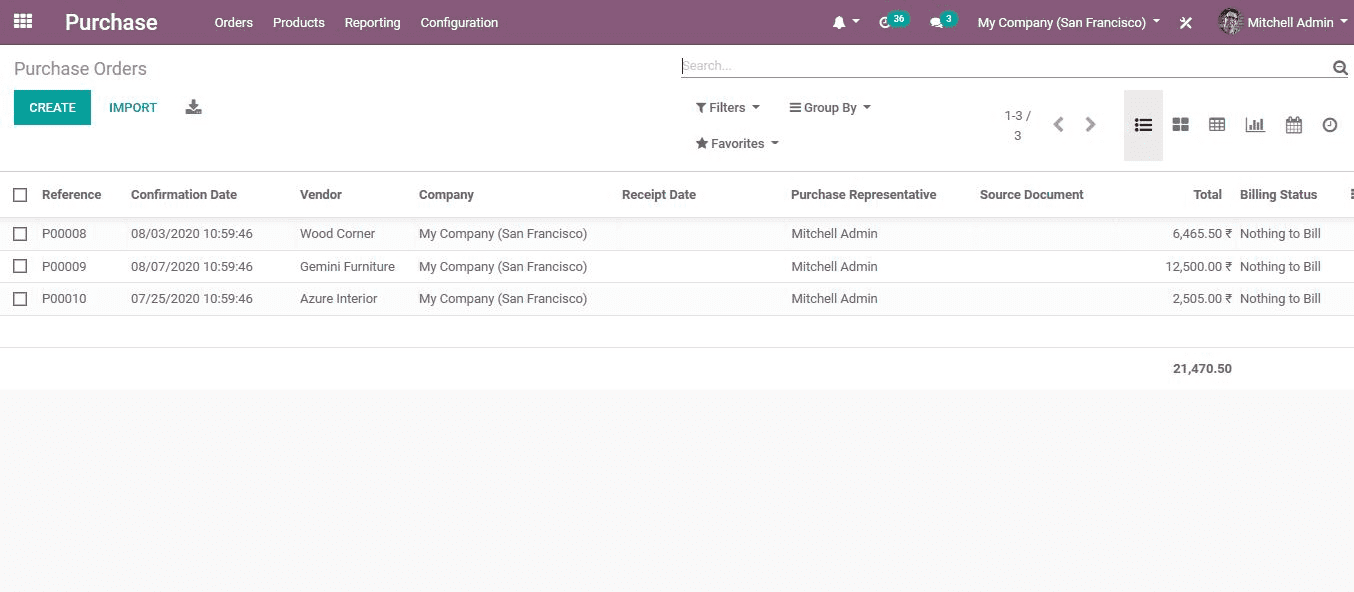This screenshot has width=1354, height=592.
Task: Click the 21,470.50 sum total
Action: (x=1202, y=368)
